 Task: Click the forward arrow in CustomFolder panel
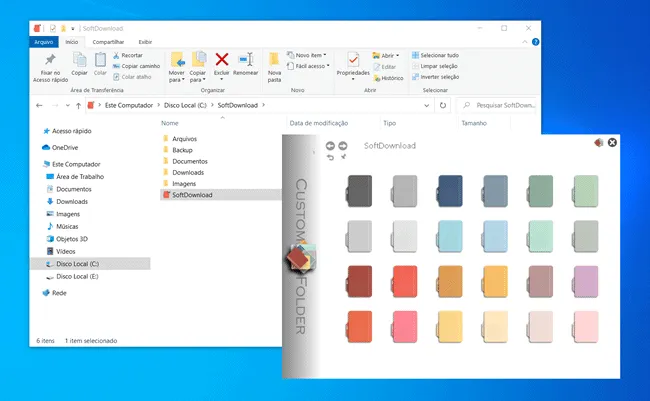(x=343, y=146)
